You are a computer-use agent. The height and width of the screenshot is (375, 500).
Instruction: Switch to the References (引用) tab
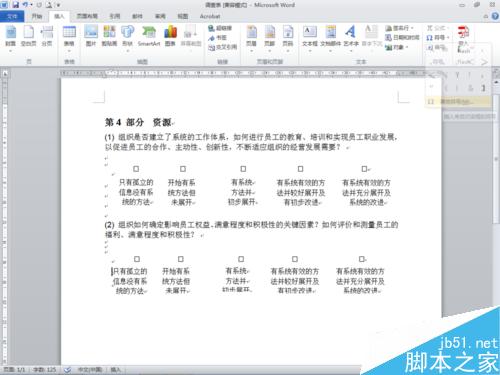coord(115,16)
